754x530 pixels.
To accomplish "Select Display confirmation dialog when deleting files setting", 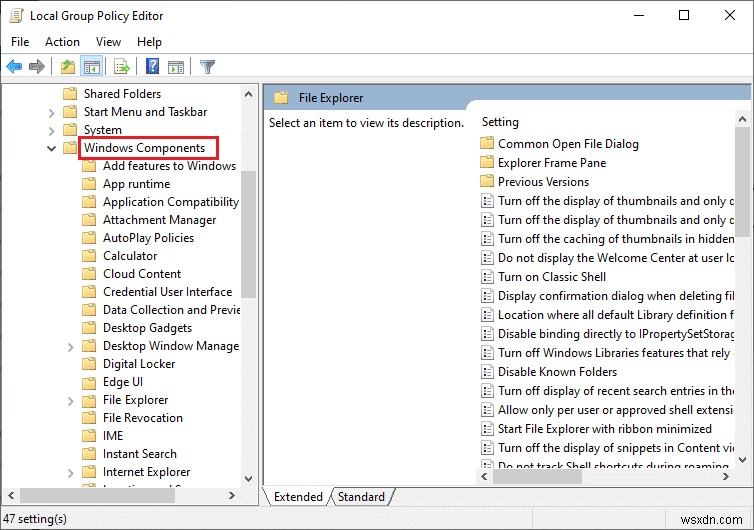I will pyautogui.click(x=616, y=295).
